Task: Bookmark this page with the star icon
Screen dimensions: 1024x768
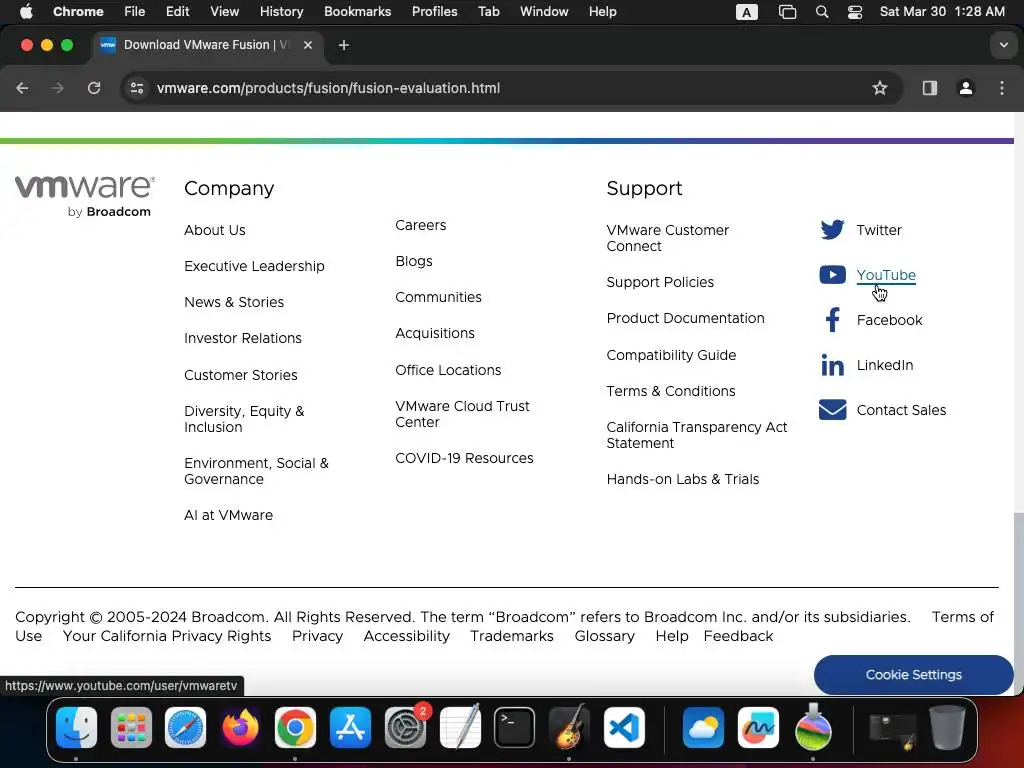Action: pos(880,88)
